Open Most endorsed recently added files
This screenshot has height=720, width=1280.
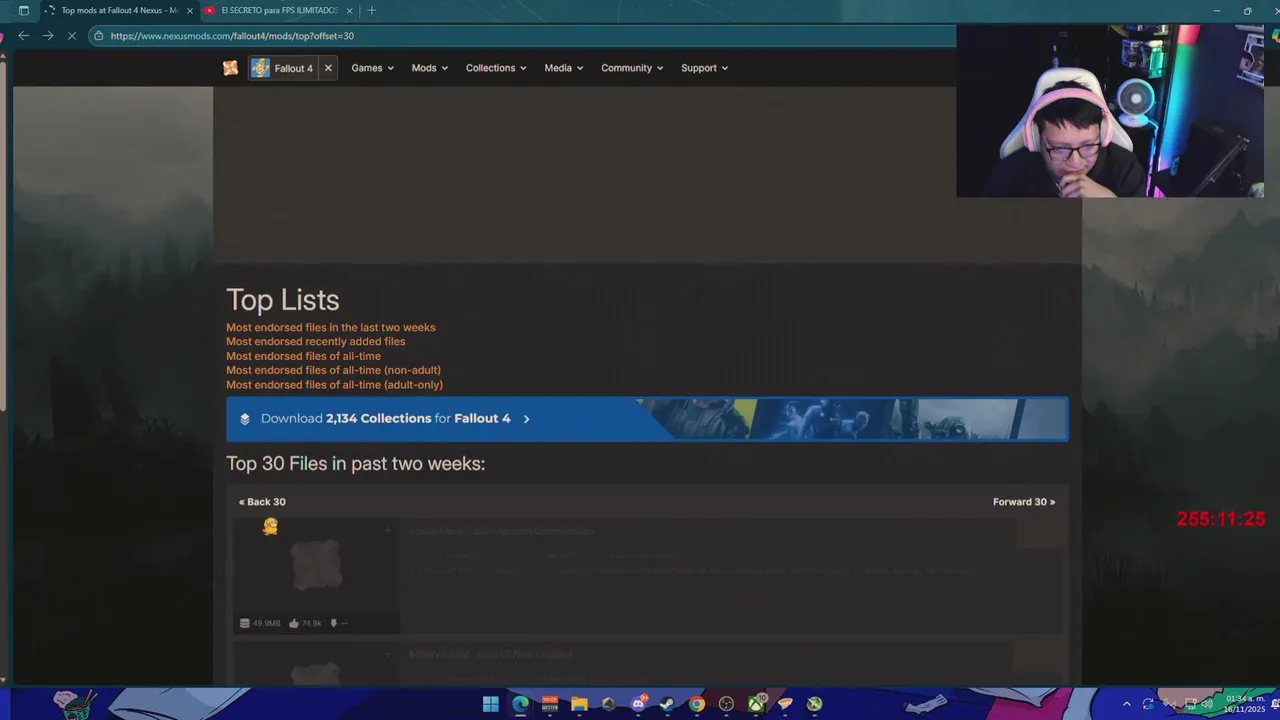[x=316, y=341]
